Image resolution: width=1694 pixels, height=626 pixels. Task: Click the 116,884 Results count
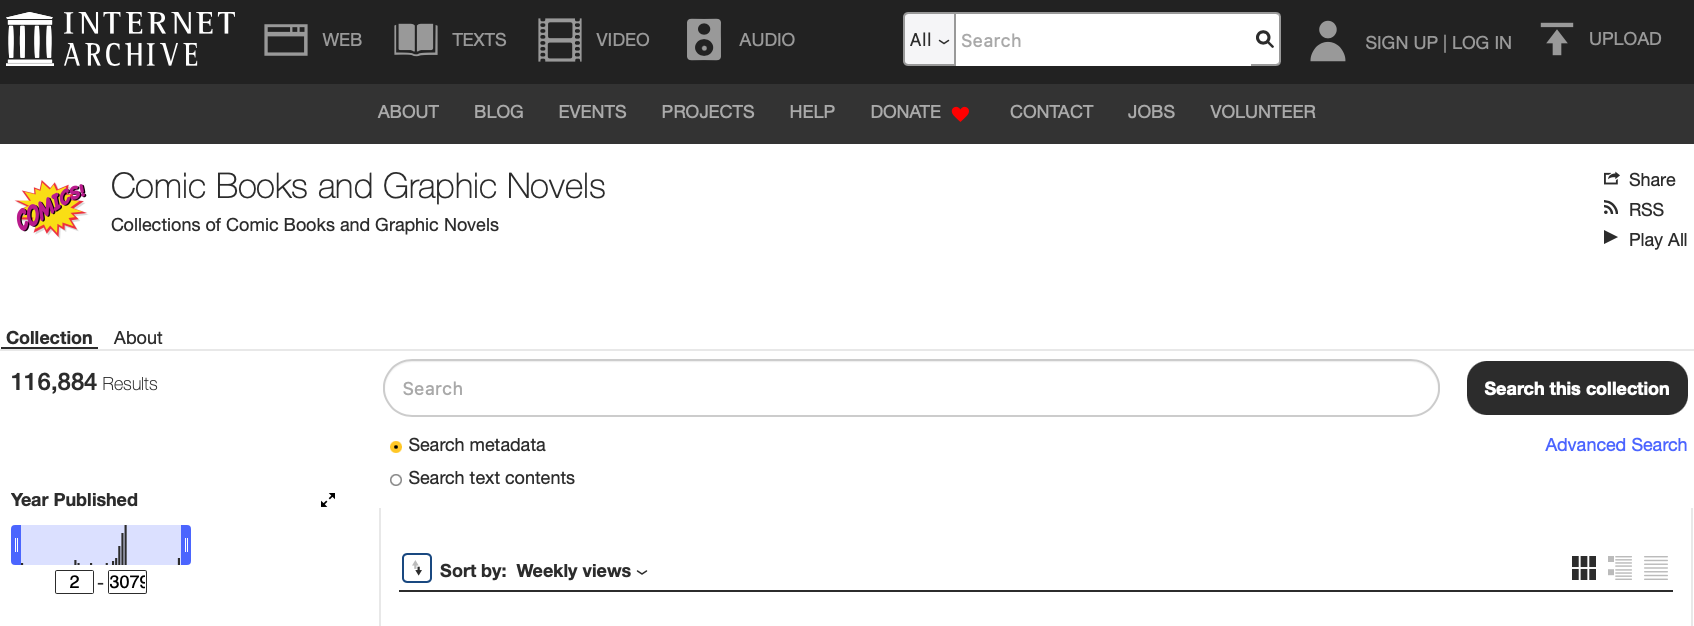(x=84, y=383)
